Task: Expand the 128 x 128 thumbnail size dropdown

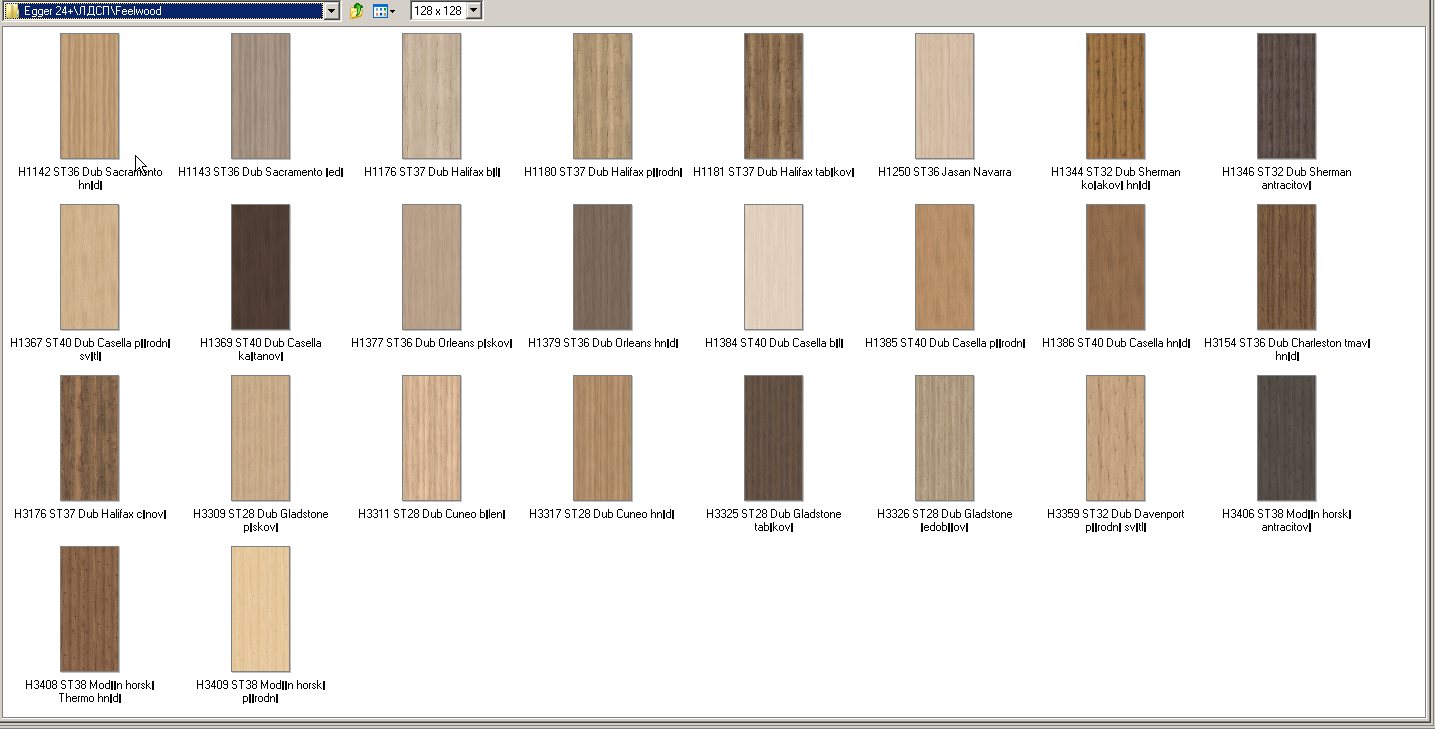Action: pos(474,11)
